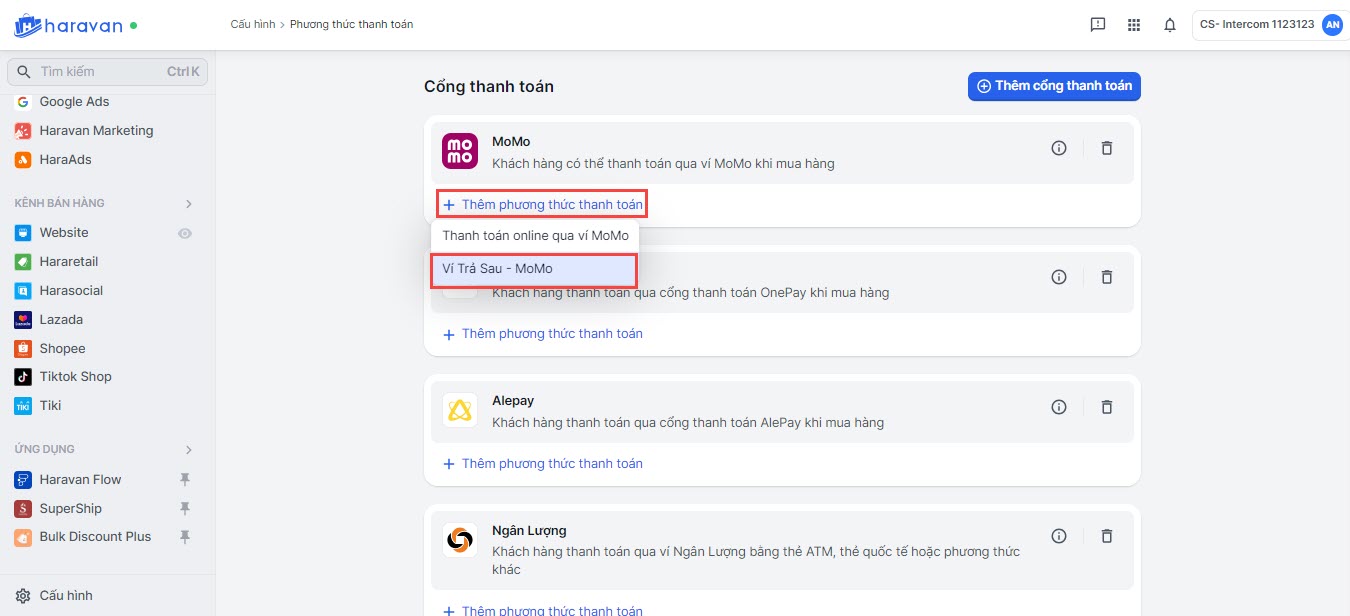This screenshot has height=616, width=1350.
Task: Focus the Tìm kiếm search field
Action: click(x=107, y=72)
